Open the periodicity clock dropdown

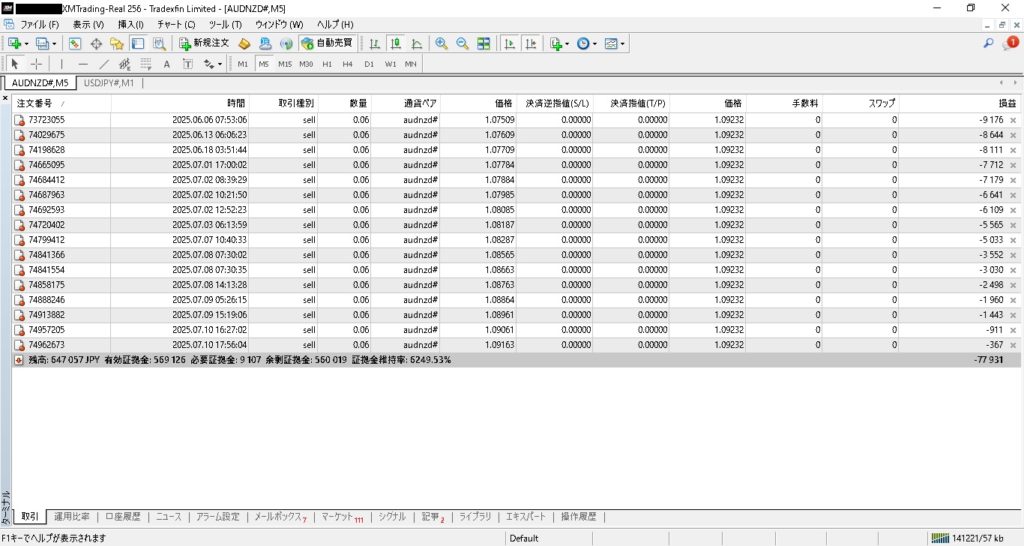pos(595,43)
